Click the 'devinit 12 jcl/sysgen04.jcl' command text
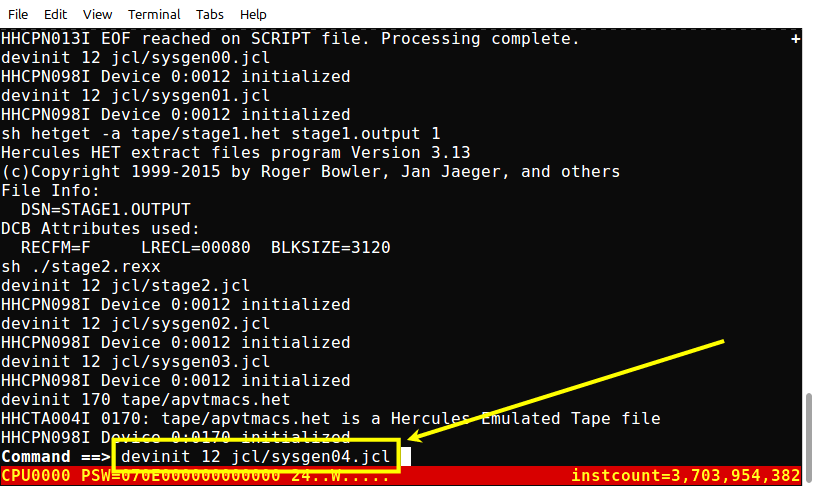Viewport: 815px width, 486px height. pyautogui.click(x=255, y=456)
